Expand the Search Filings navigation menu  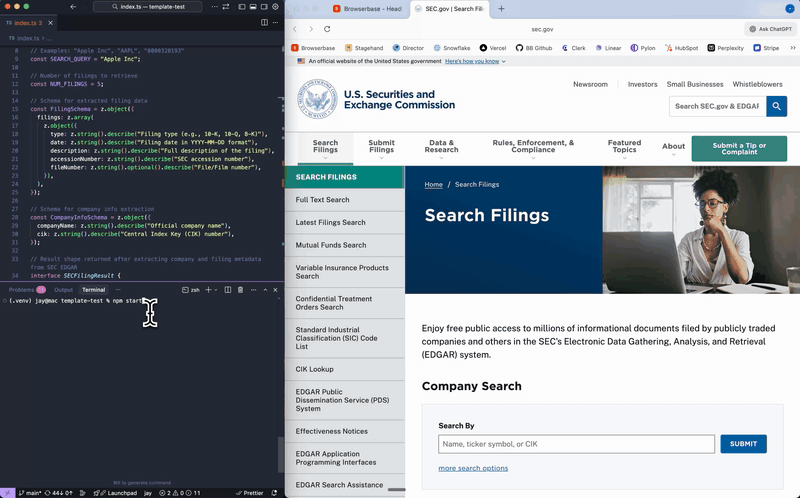tap(325, 148)
